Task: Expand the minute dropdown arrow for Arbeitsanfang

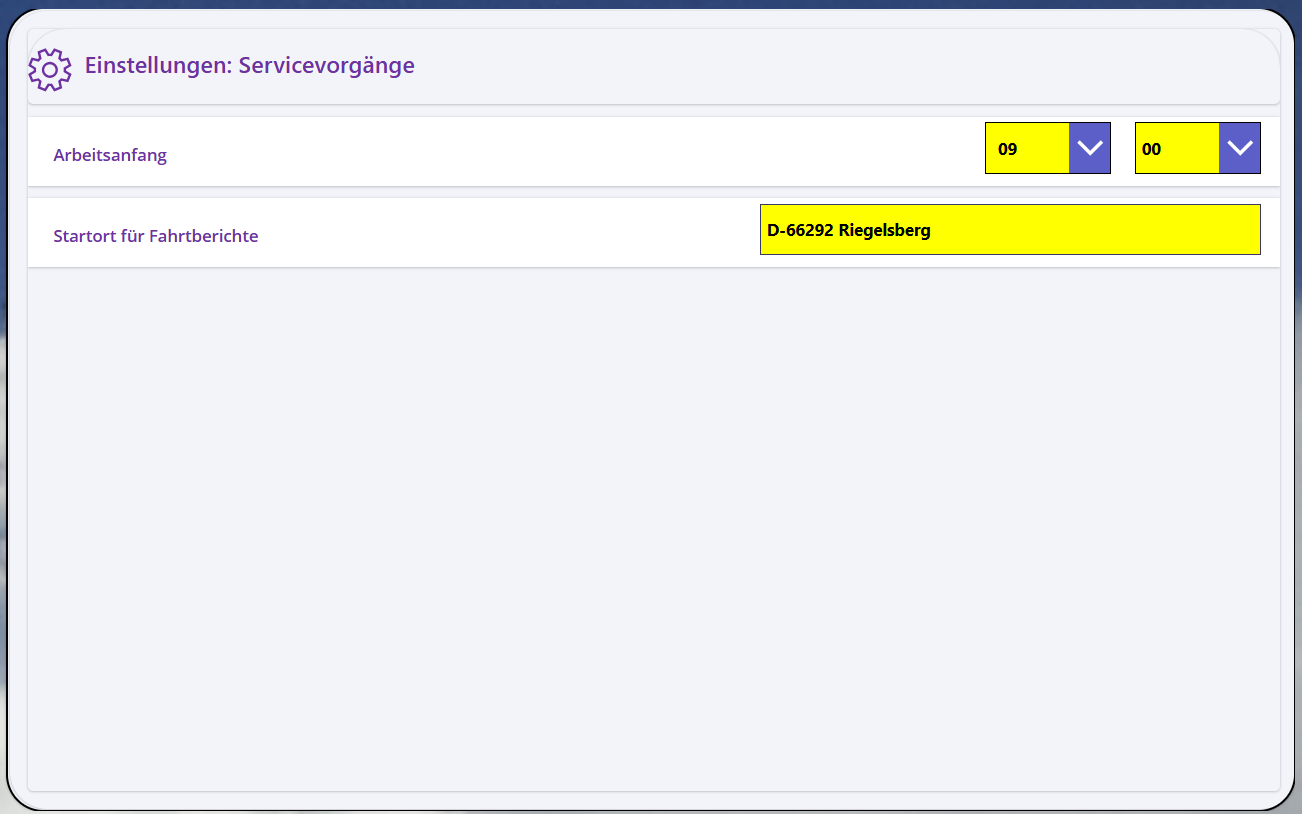Action: pyautogui.click(x=1239, y=148)
